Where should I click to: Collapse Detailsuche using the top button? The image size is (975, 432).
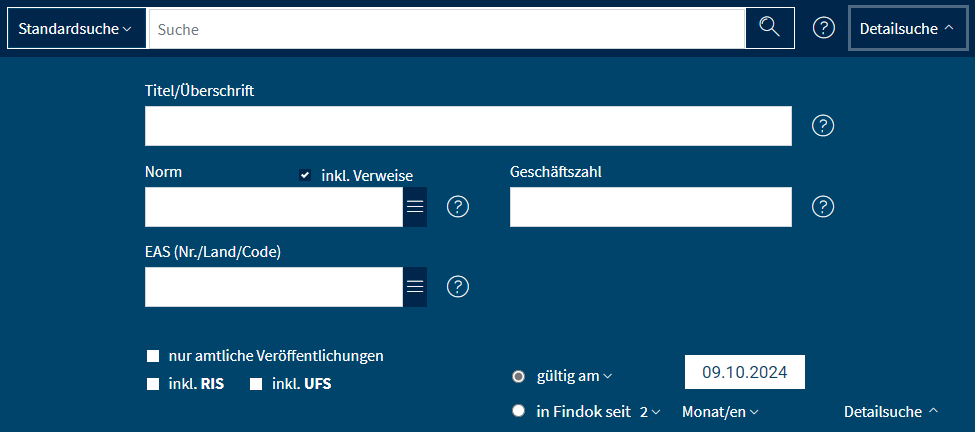908,28
